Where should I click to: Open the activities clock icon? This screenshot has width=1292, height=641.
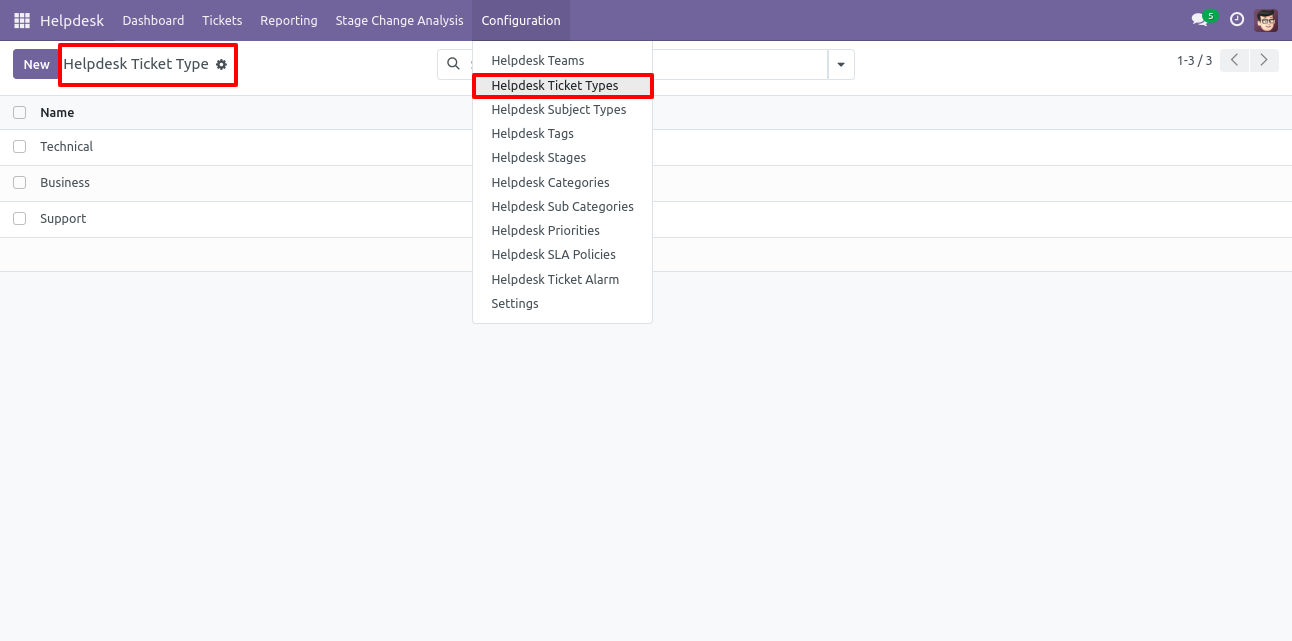1237,20
